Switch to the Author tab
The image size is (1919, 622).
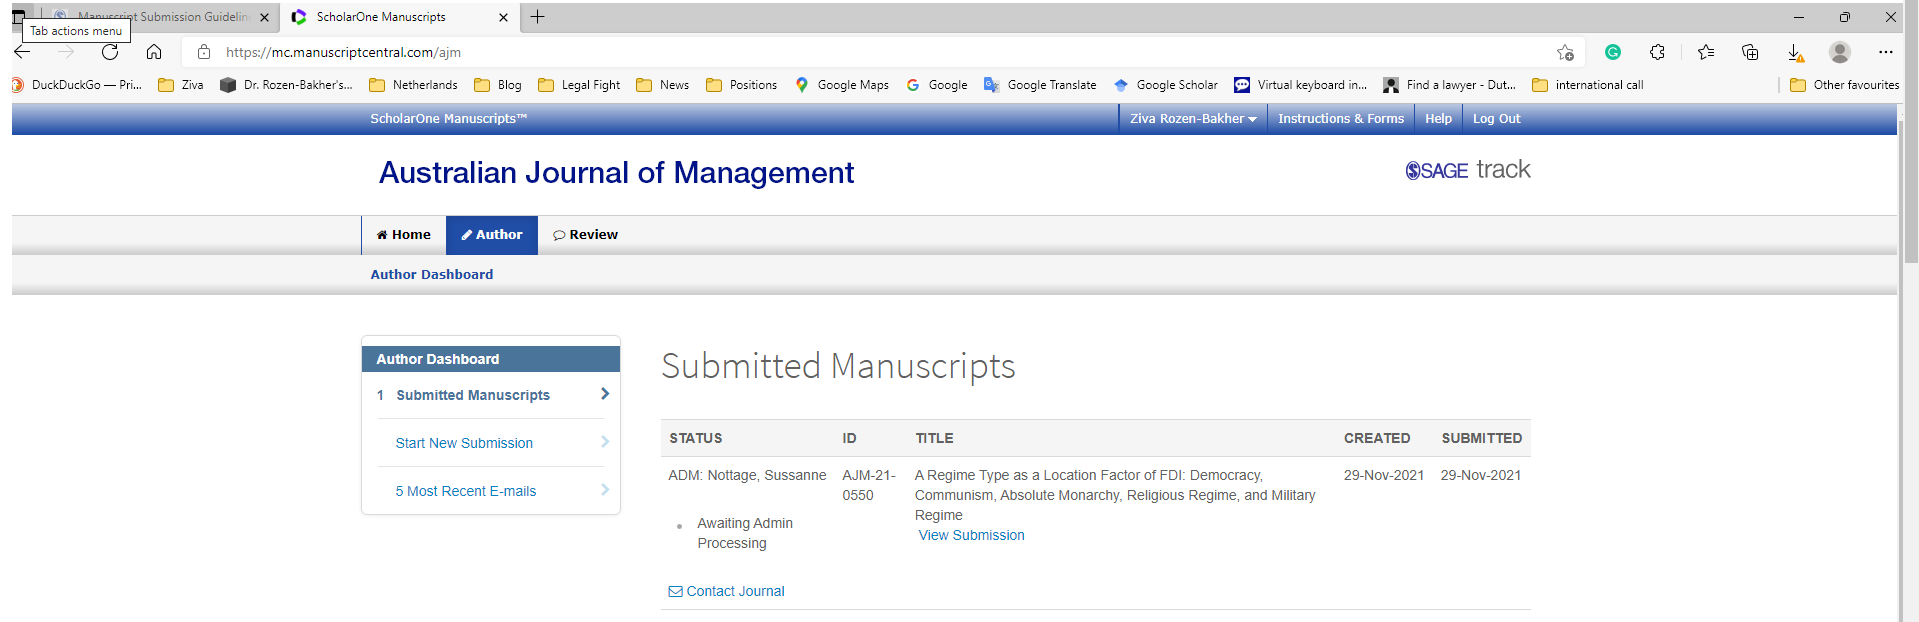(492, 235)
